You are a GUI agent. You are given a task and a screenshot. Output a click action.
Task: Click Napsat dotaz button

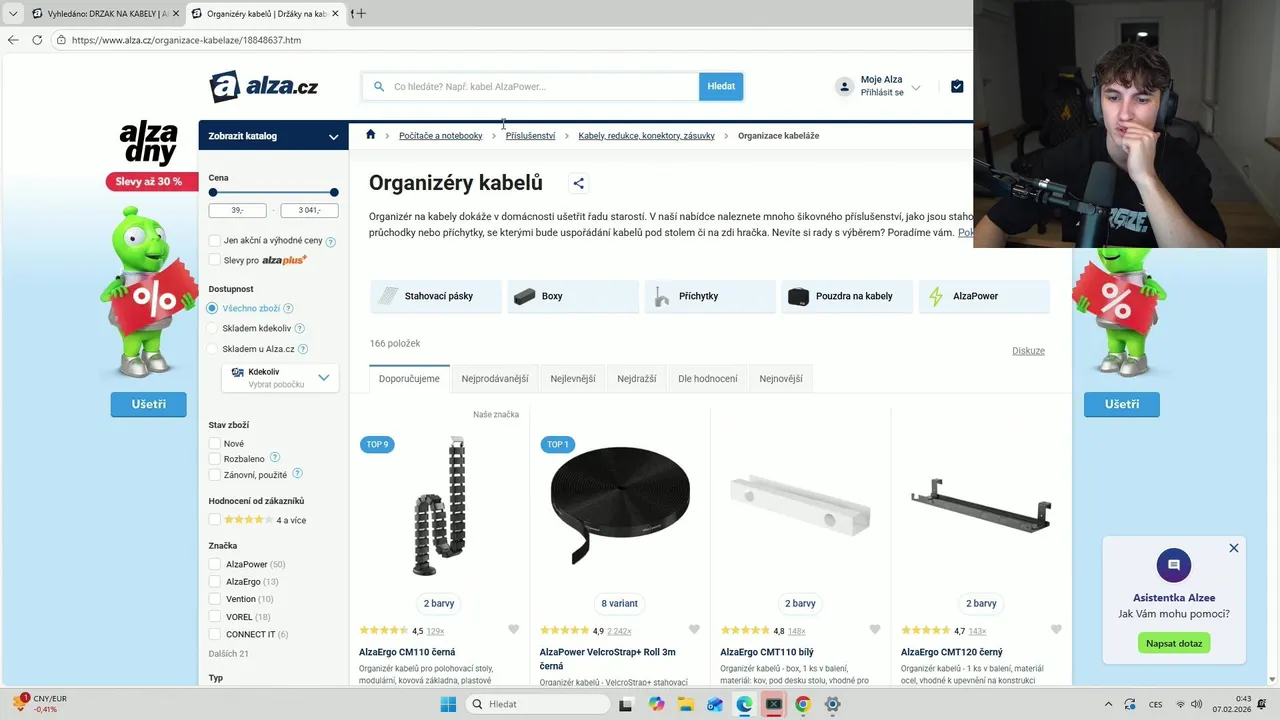(1174, 643)
